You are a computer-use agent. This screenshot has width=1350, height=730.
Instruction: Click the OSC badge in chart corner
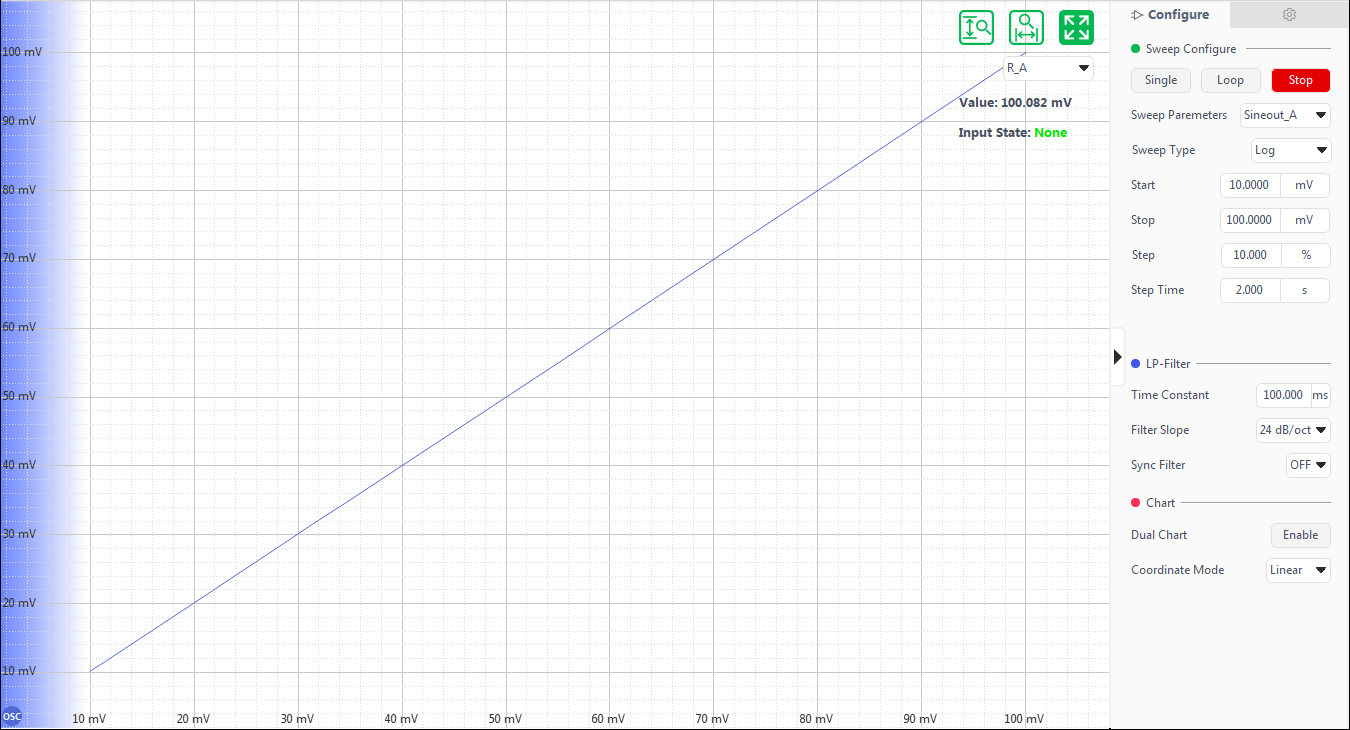coord(12,716)
